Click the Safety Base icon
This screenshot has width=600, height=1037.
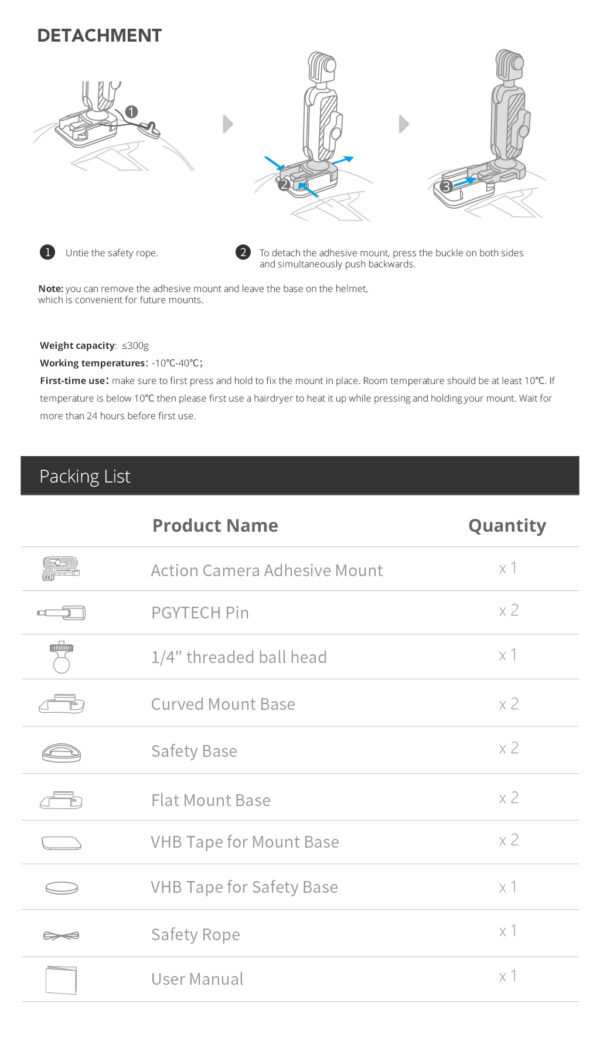61,751
